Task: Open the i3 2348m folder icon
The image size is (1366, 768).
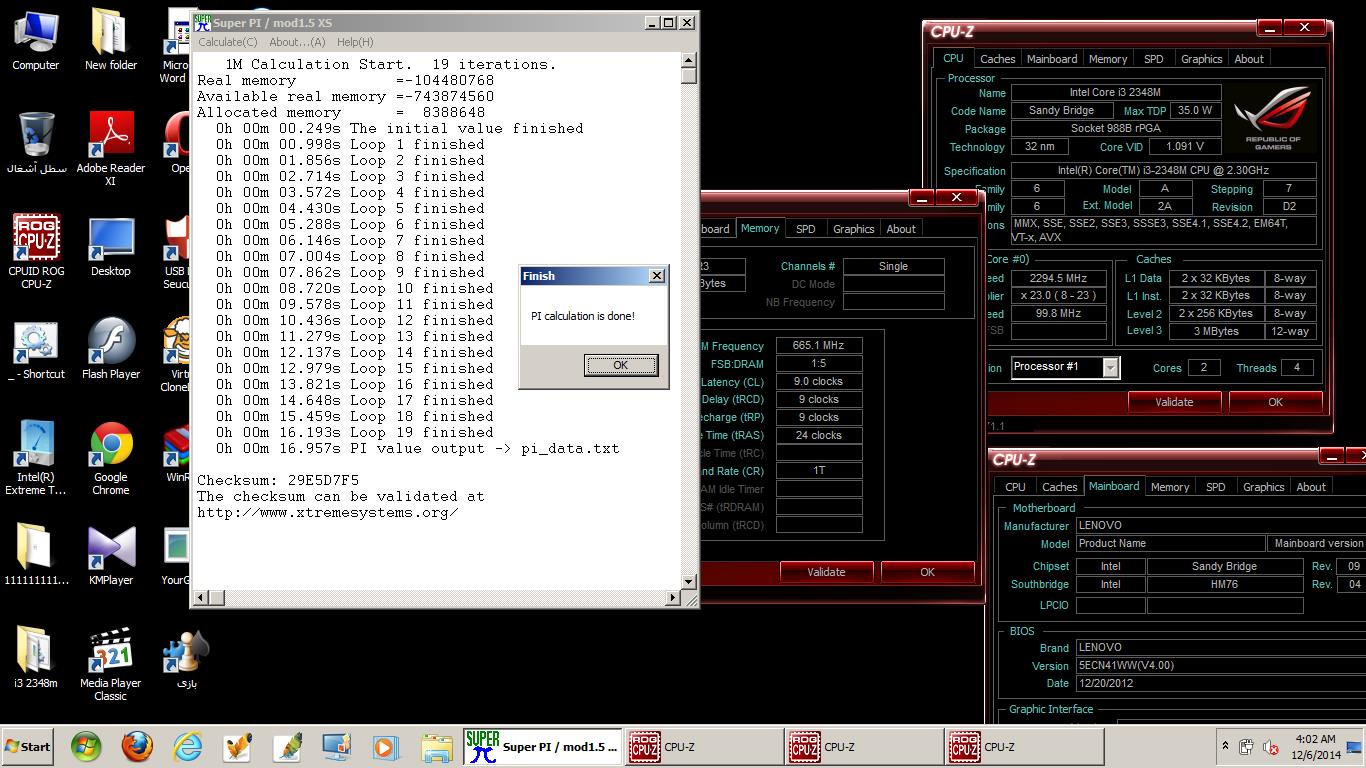Action: point(36,658)
